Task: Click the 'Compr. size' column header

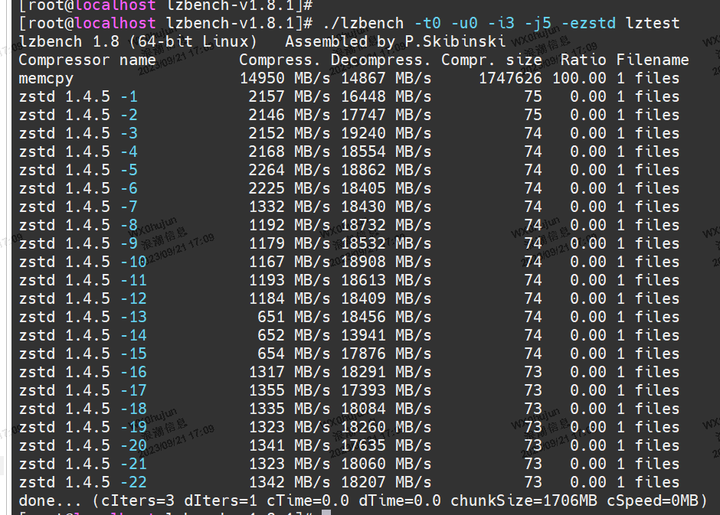Action: click(491, 60)
